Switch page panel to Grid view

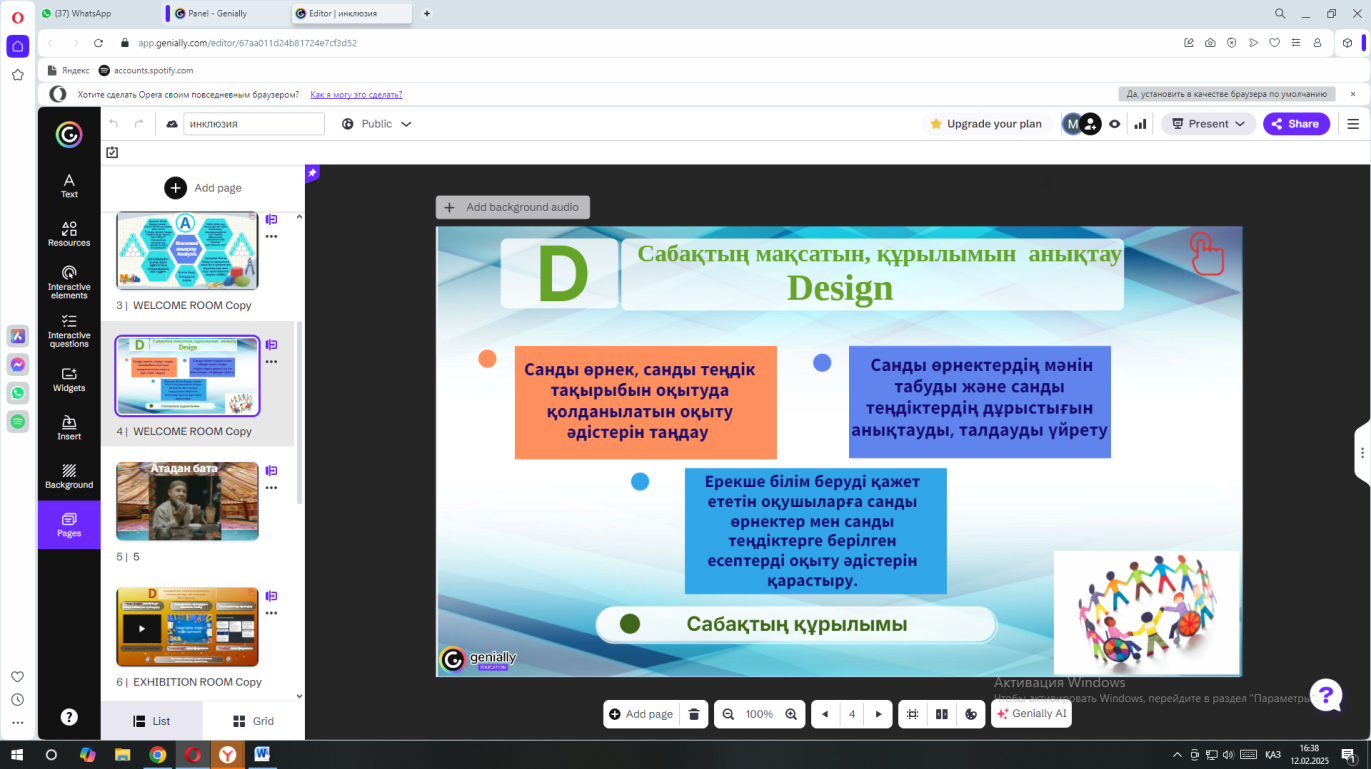tap(253, 721)
